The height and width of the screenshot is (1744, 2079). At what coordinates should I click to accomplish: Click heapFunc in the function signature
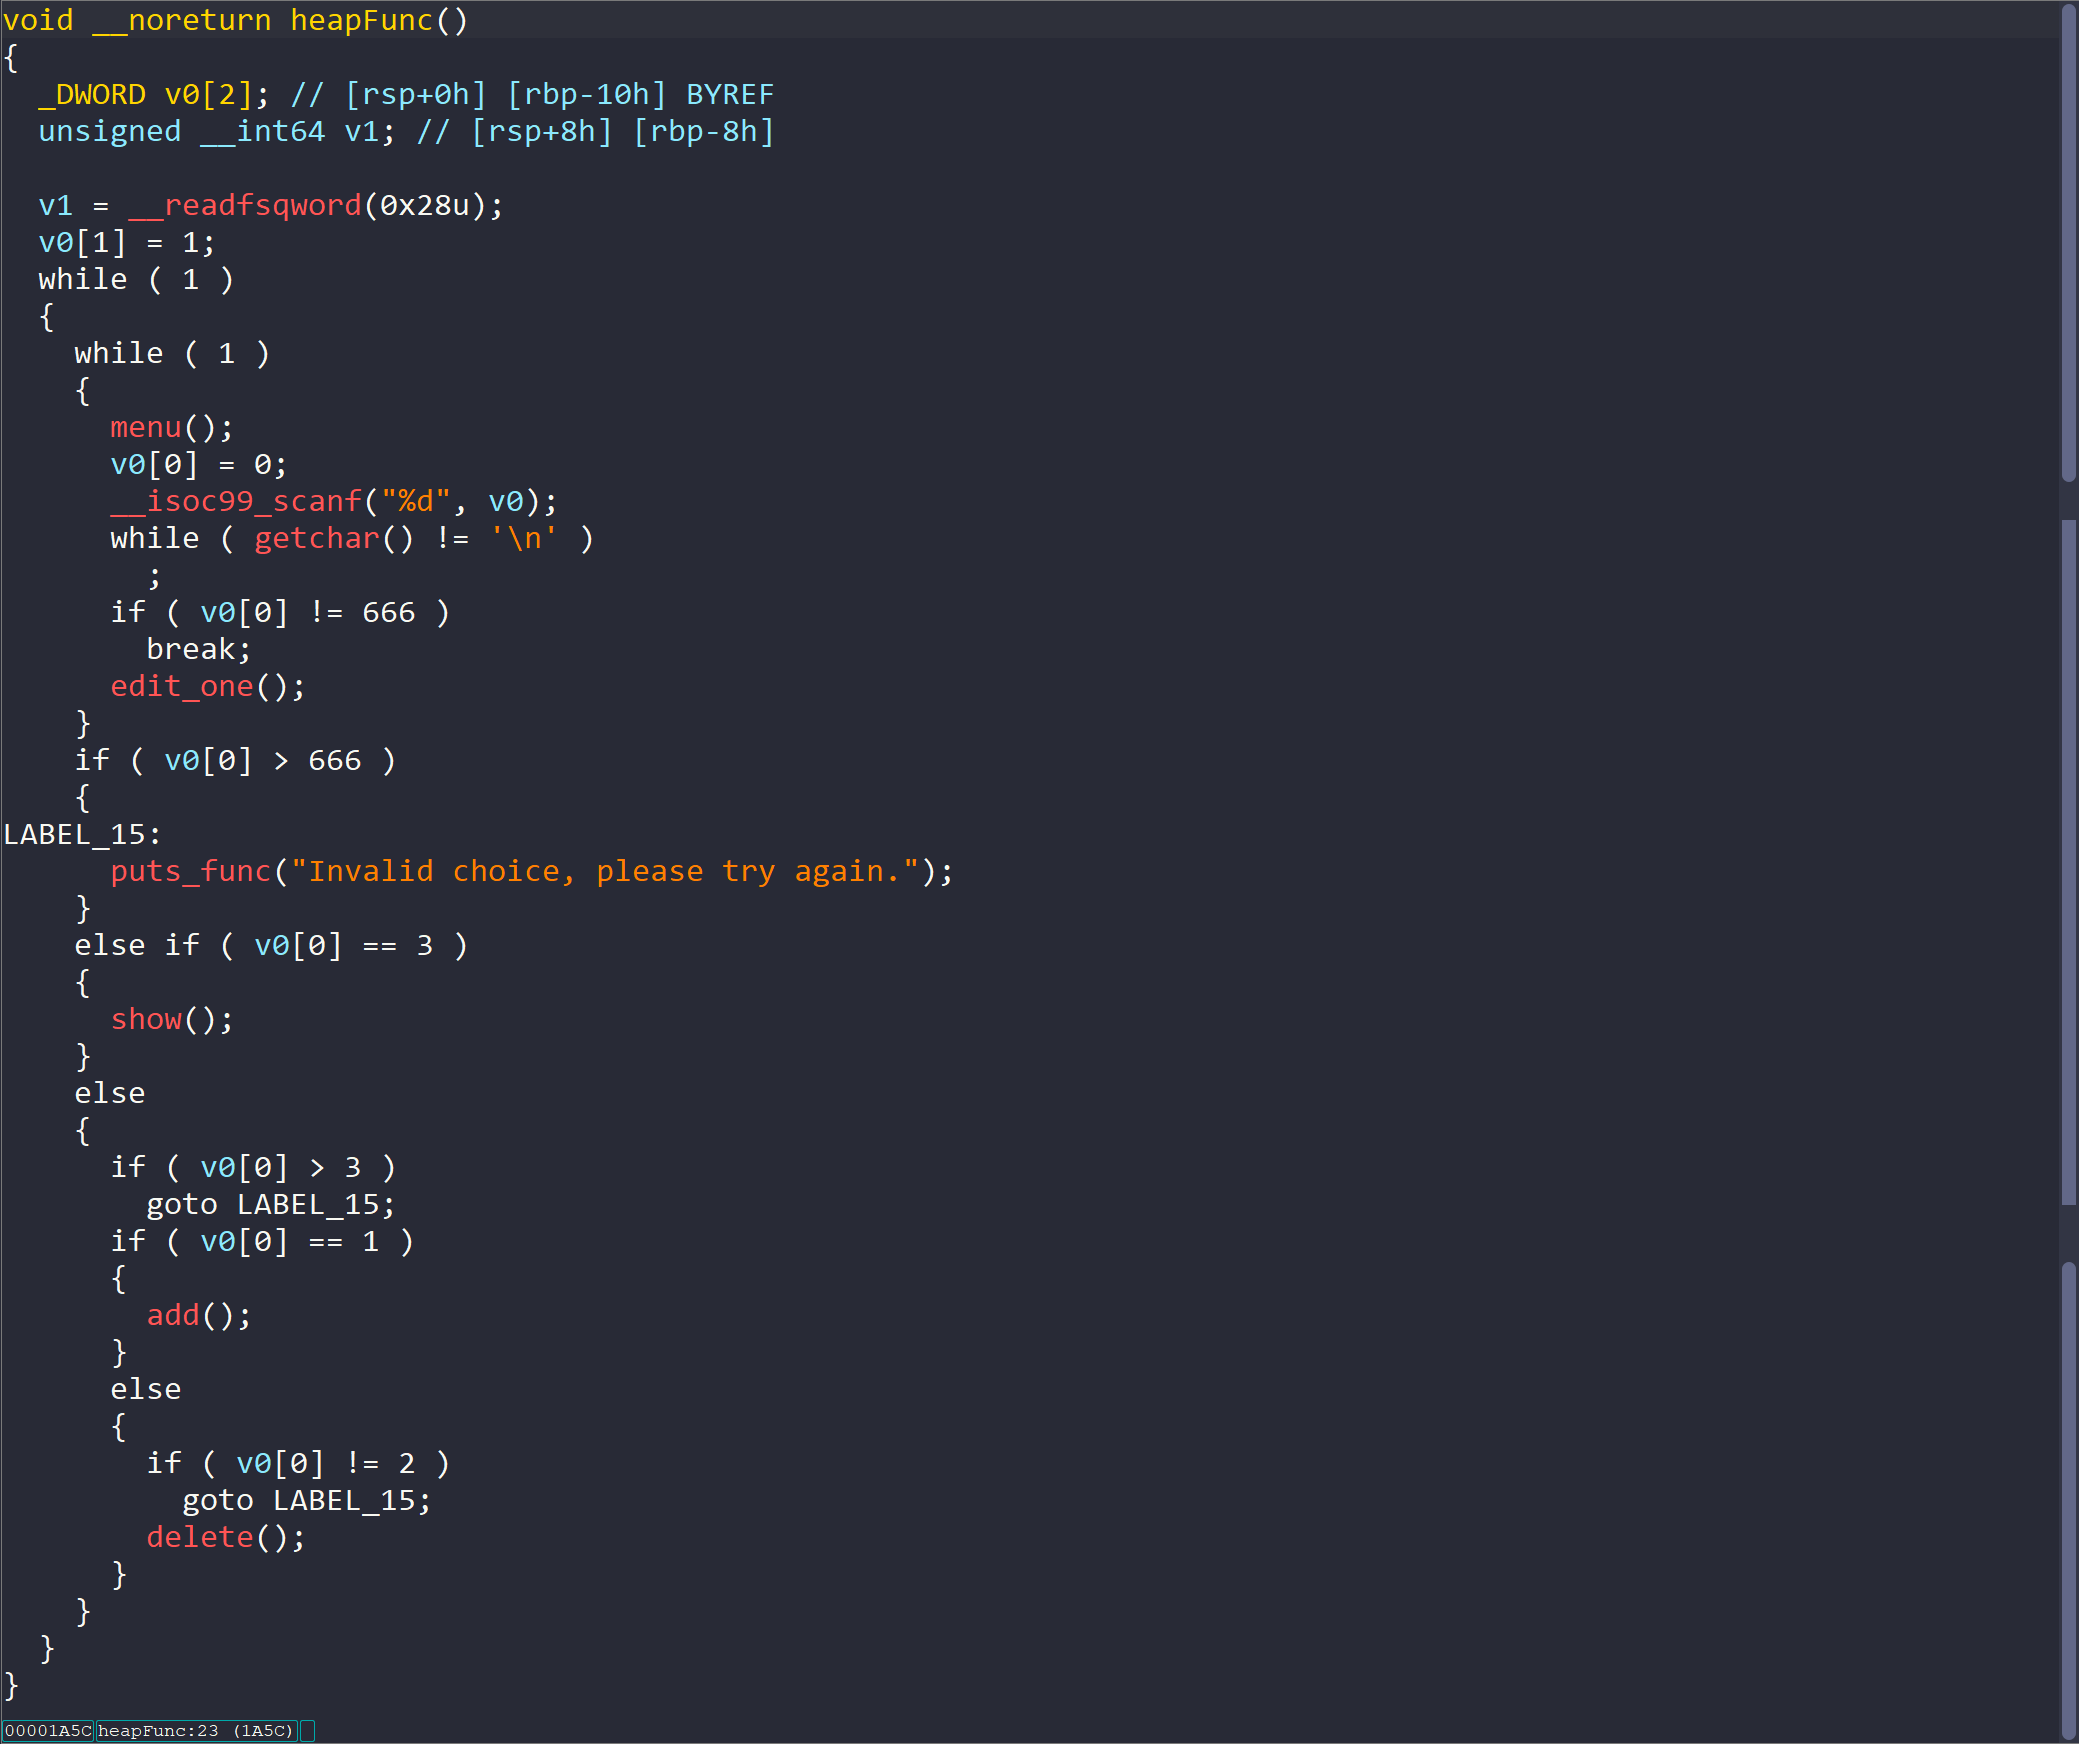click(361, 21)
